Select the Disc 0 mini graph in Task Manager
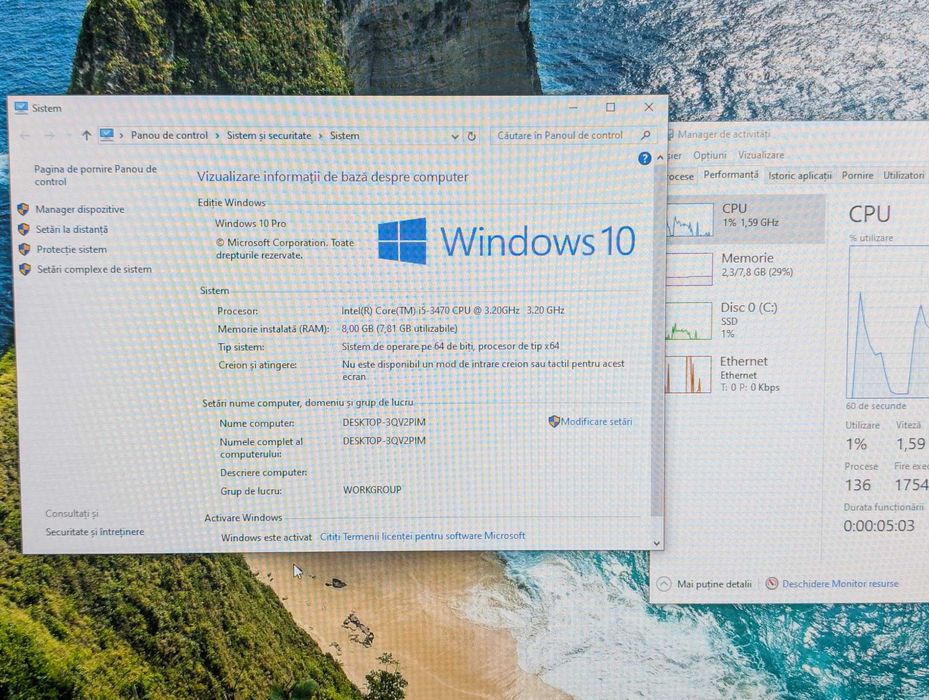Viewport: 929px width, 700px height. [x=688, y=321]
